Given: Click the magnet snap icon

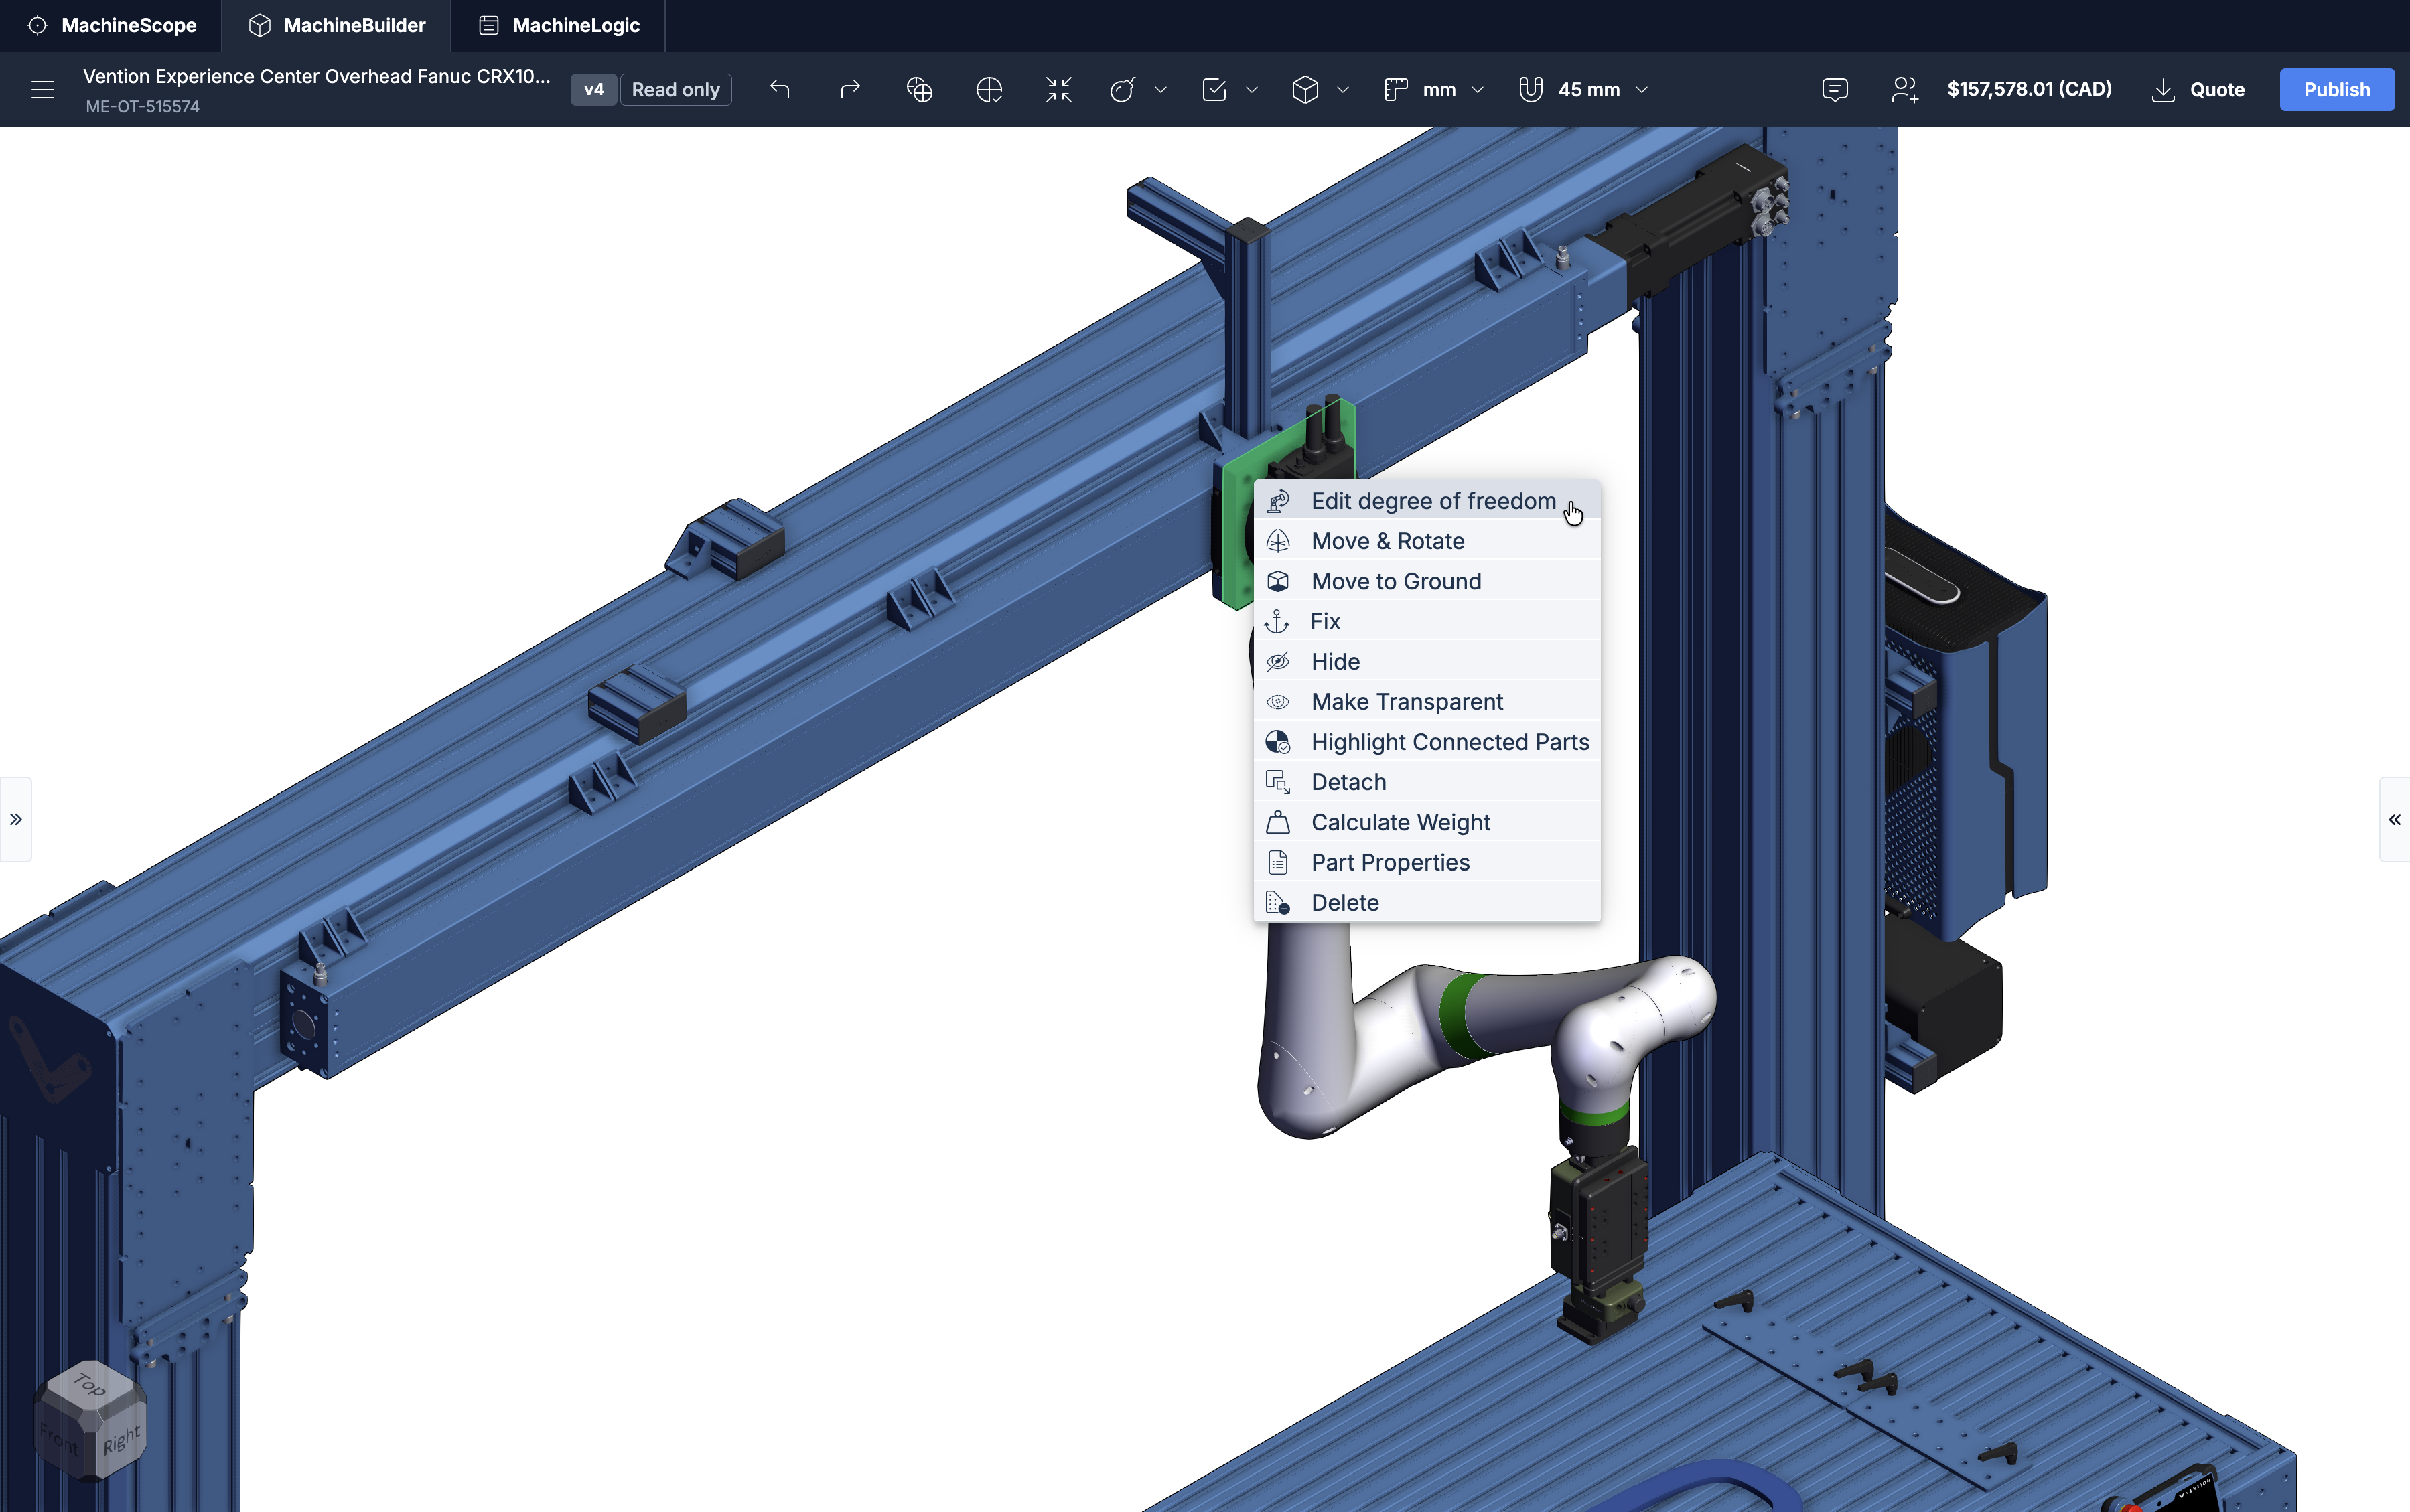Looking at the screenshot, I should tap(1530, 90).
